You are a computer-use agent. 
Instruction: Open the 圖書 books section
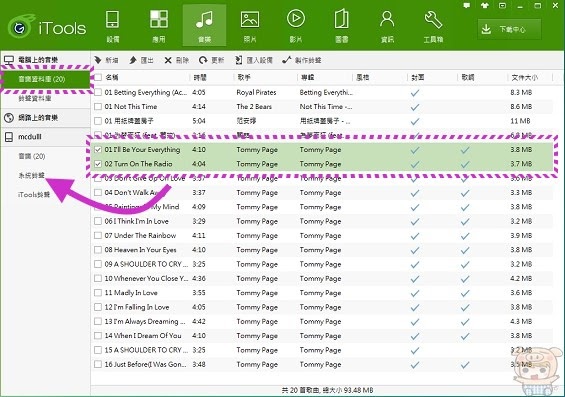coord(341,26)
